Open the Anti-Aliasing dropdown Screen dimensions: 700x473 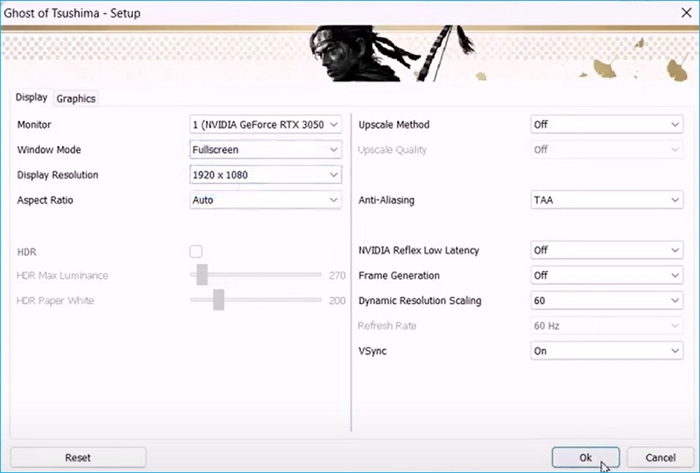pos(607,200)
